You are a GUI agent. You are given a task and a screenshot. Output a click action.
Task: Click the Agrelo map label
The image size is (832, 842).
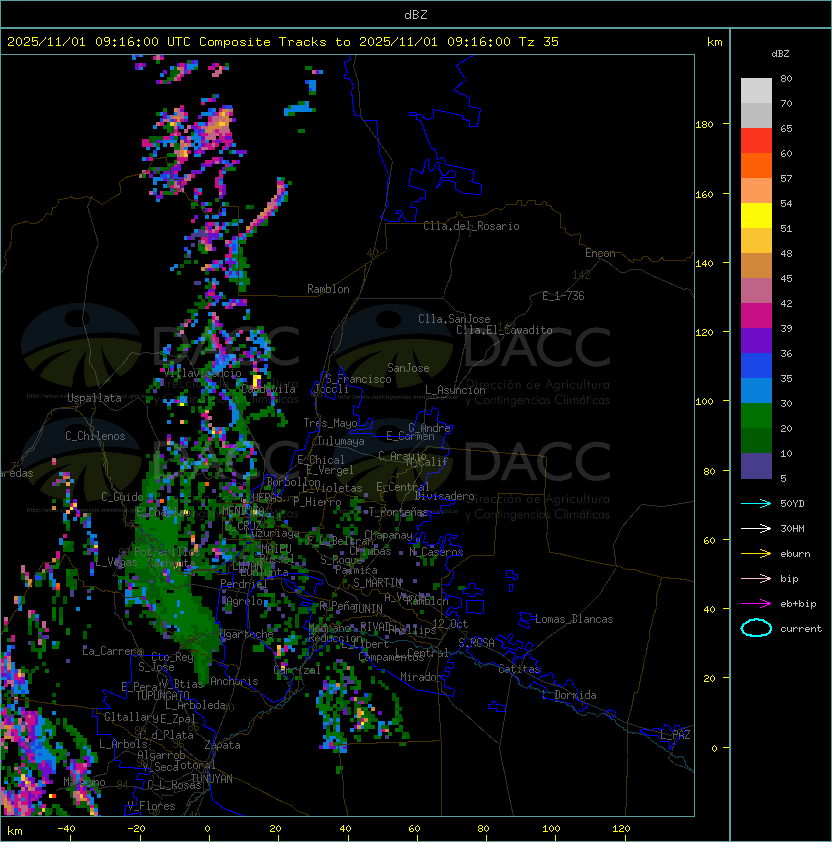pyautogui.click(x=244, y=601)
